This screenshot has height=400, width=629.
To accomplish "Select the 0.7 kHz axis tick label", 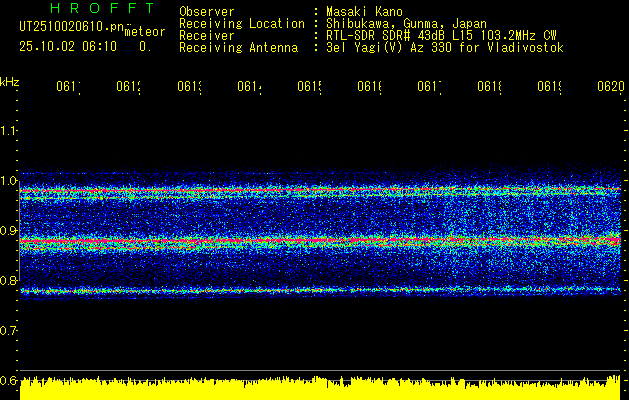I will [10, 330].
